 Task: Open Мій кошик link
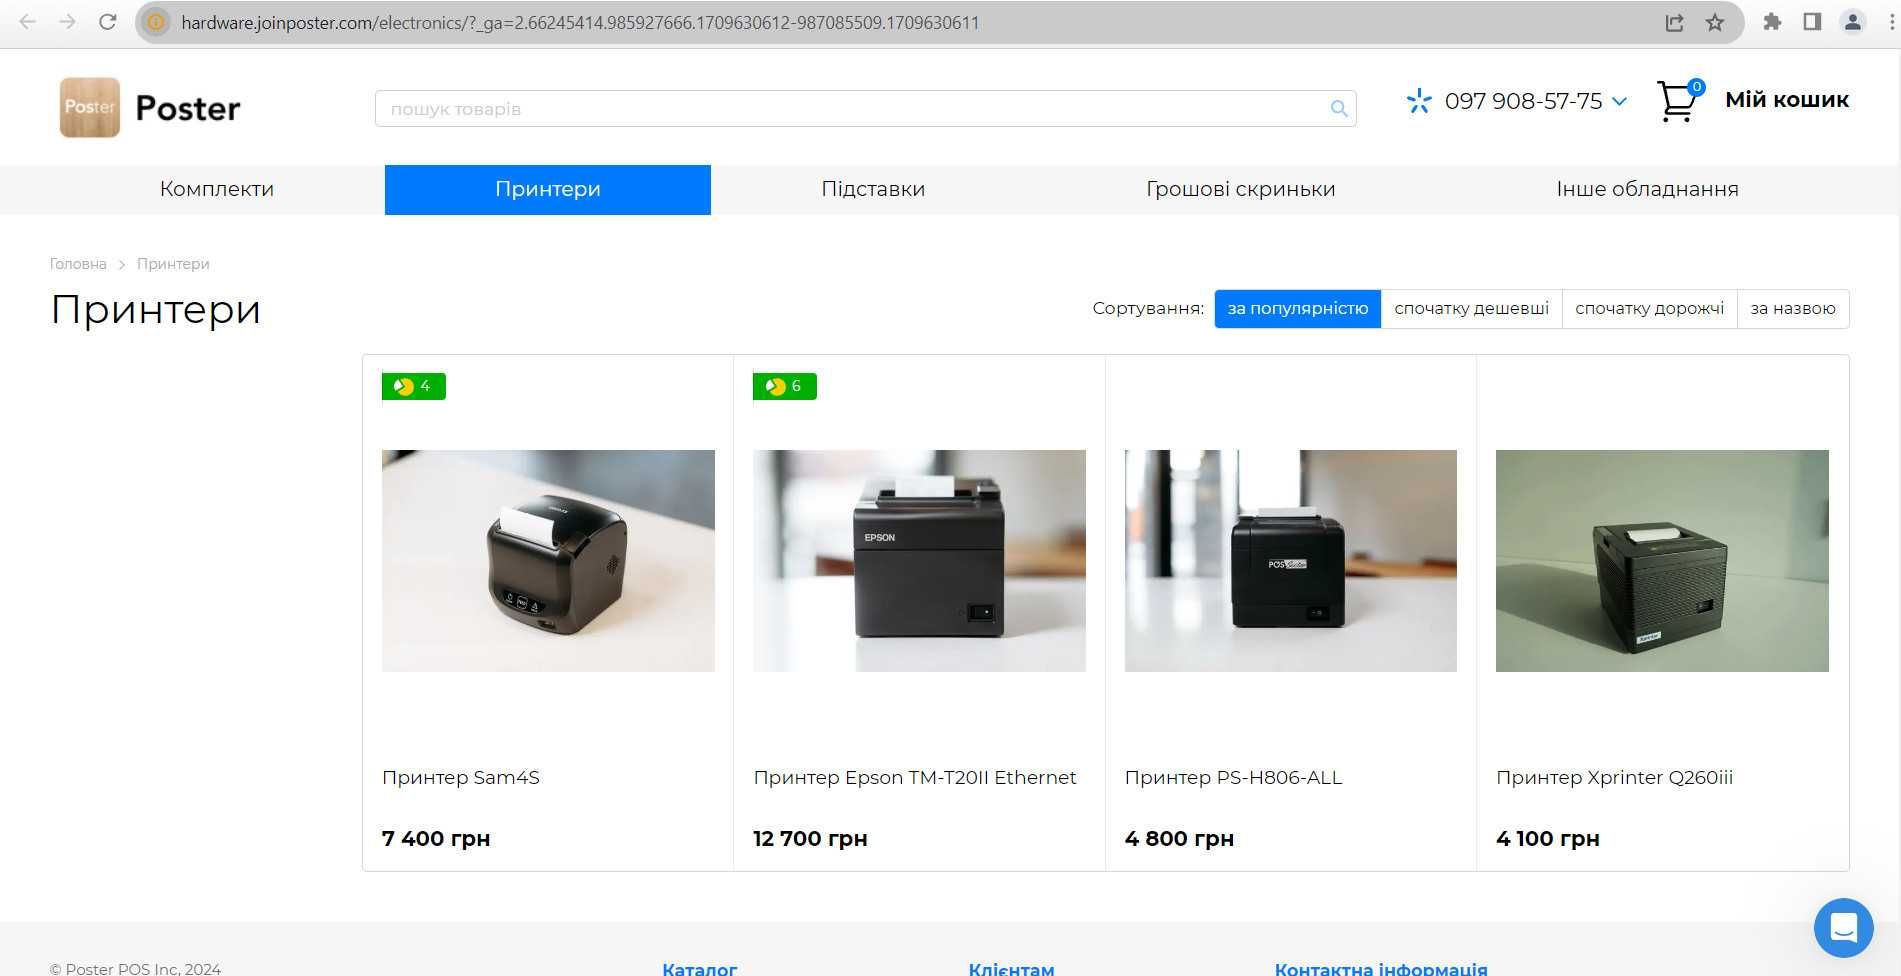[x=1787, y=100]
